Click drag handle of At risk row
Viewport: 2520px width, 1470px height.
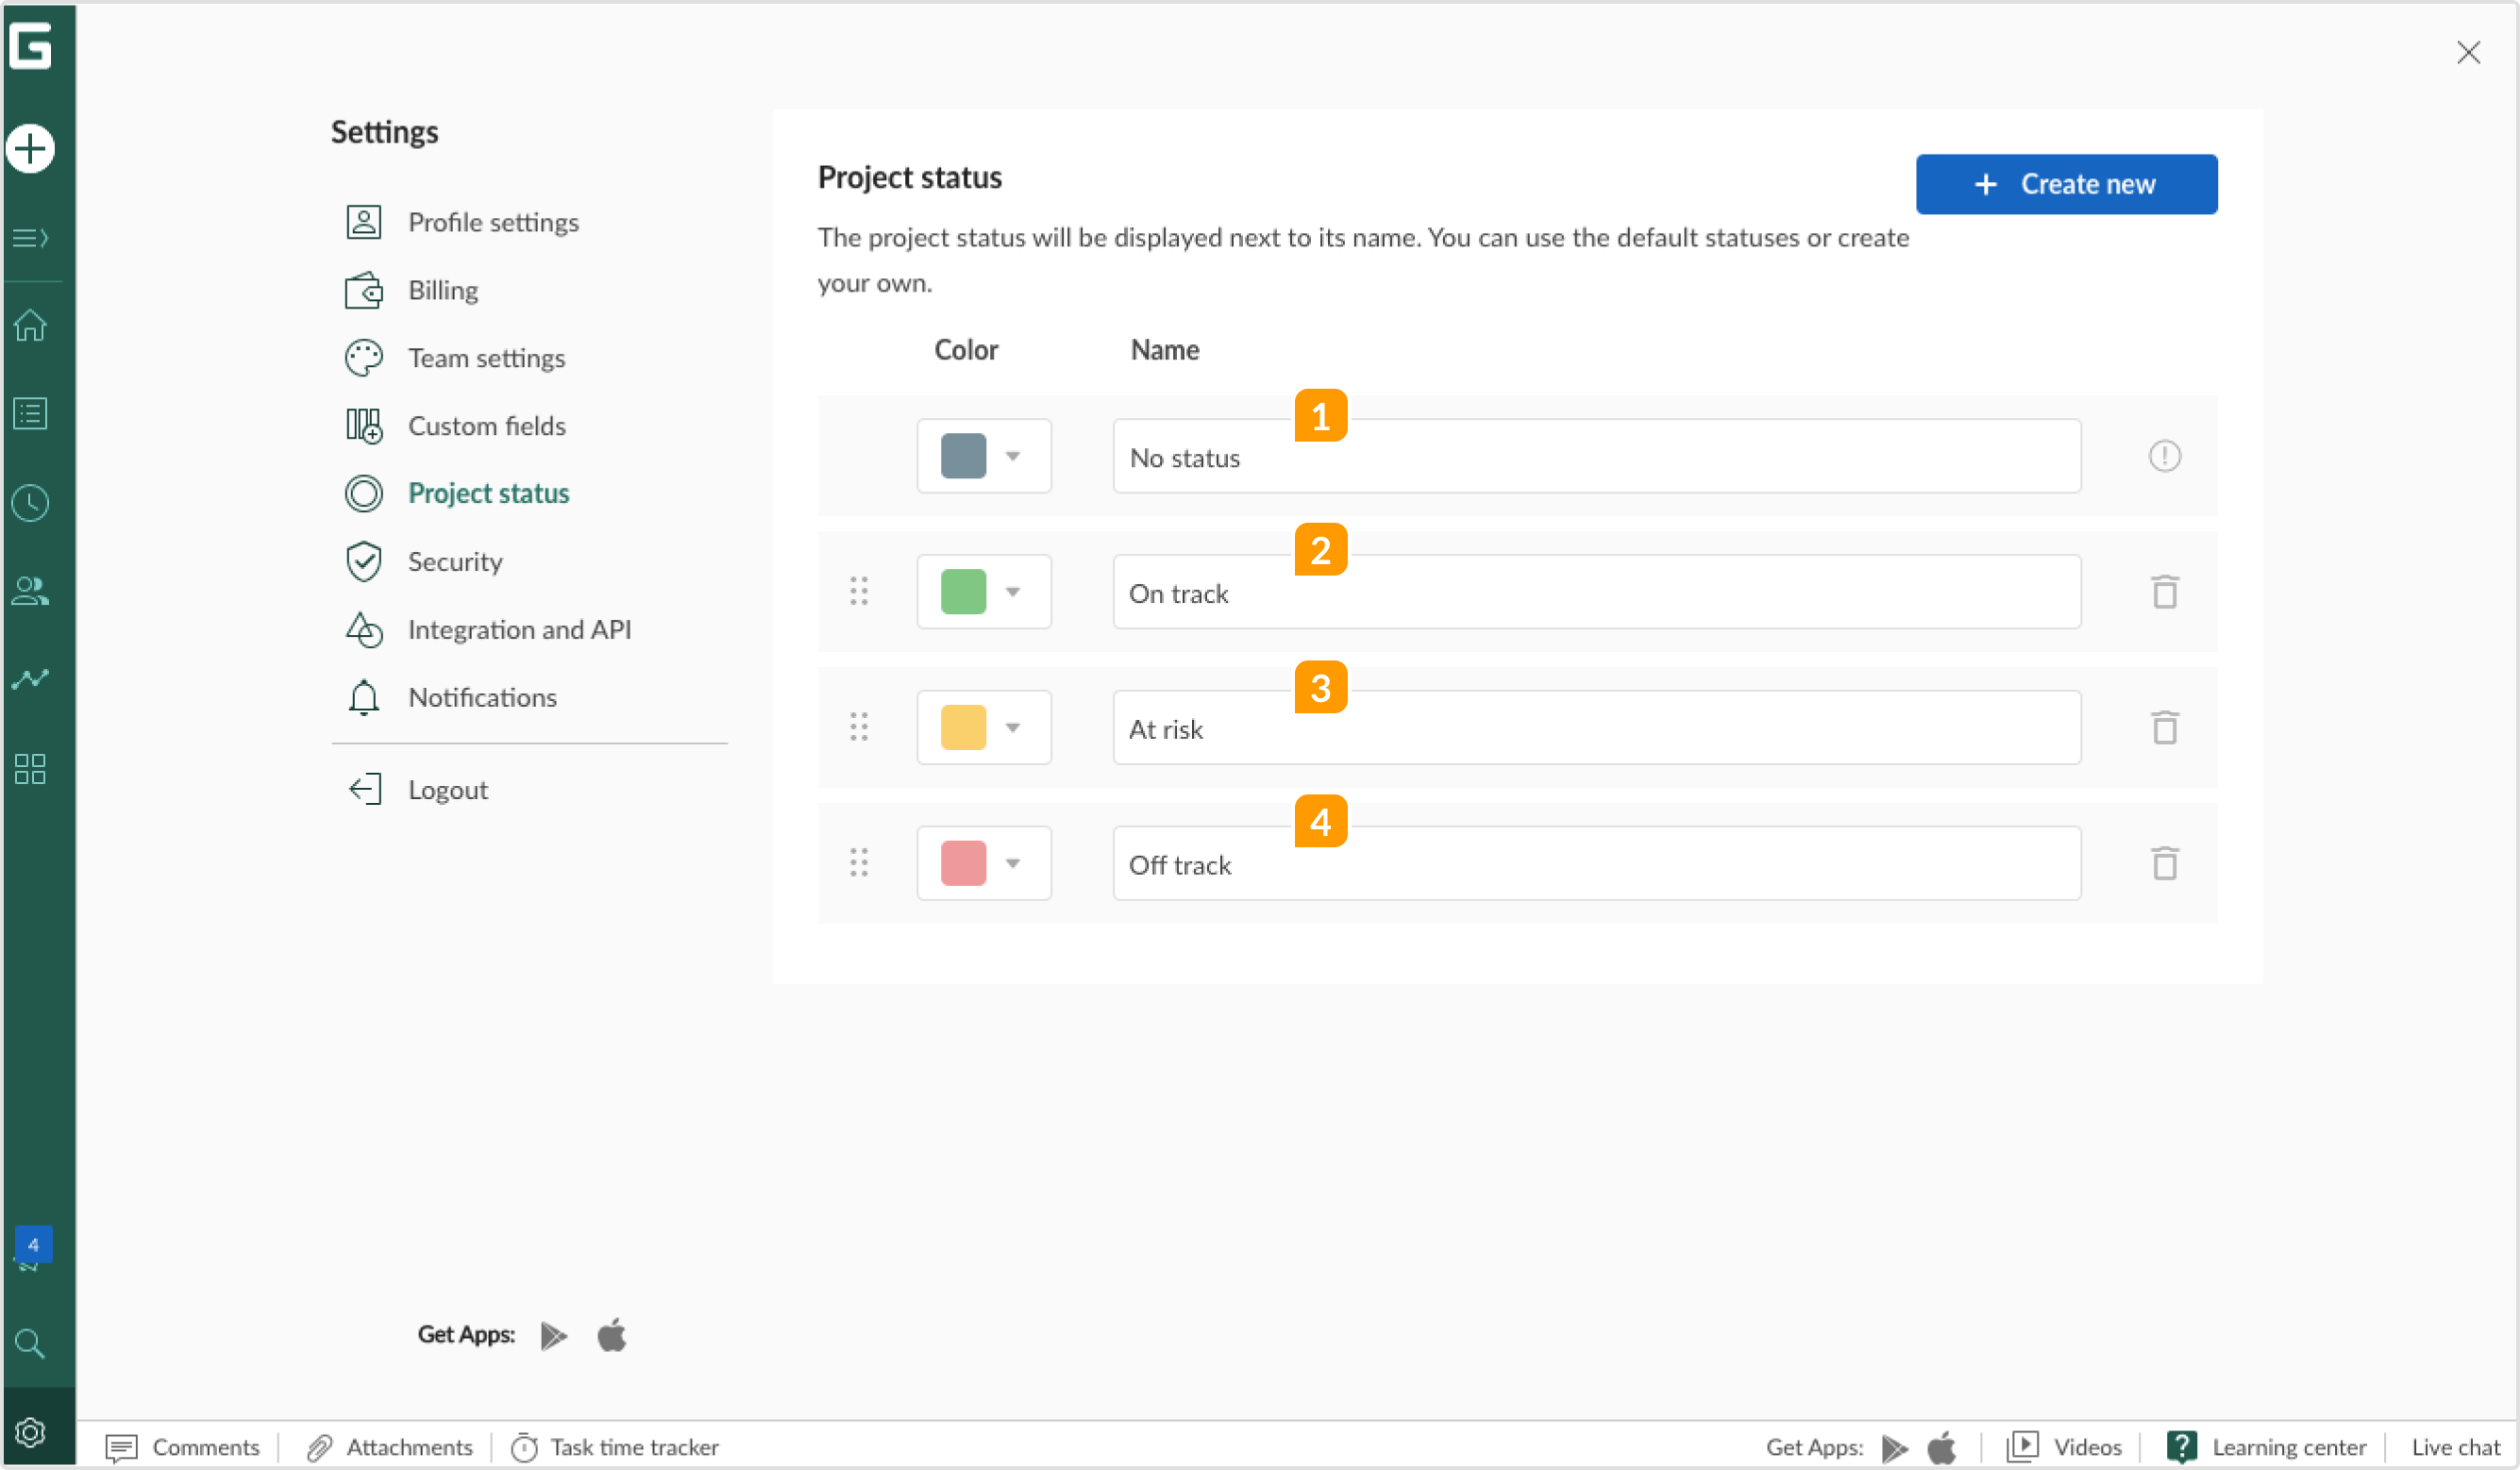point(858,727)
